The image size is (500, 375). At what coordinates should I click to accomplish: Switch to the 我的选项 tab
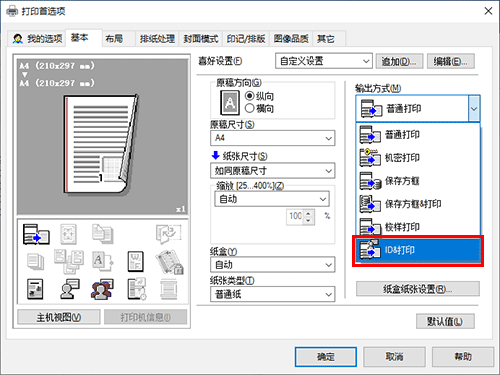pyautogui.click(x=37, y=39)
